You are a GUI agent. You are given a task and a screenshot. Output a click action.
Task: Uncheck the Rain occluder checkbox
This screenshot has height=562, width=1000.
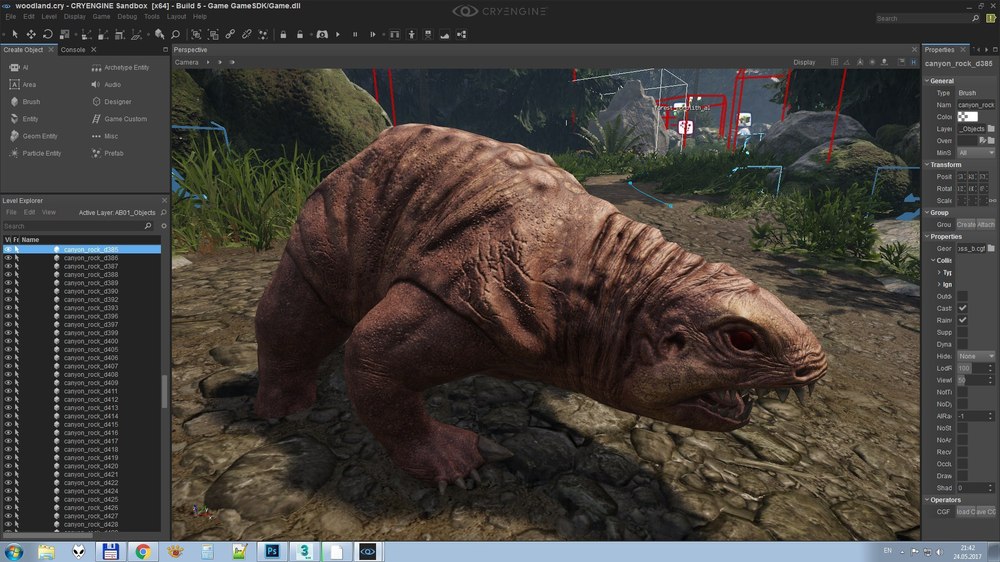pyautogui.click(x=962, y=320)
